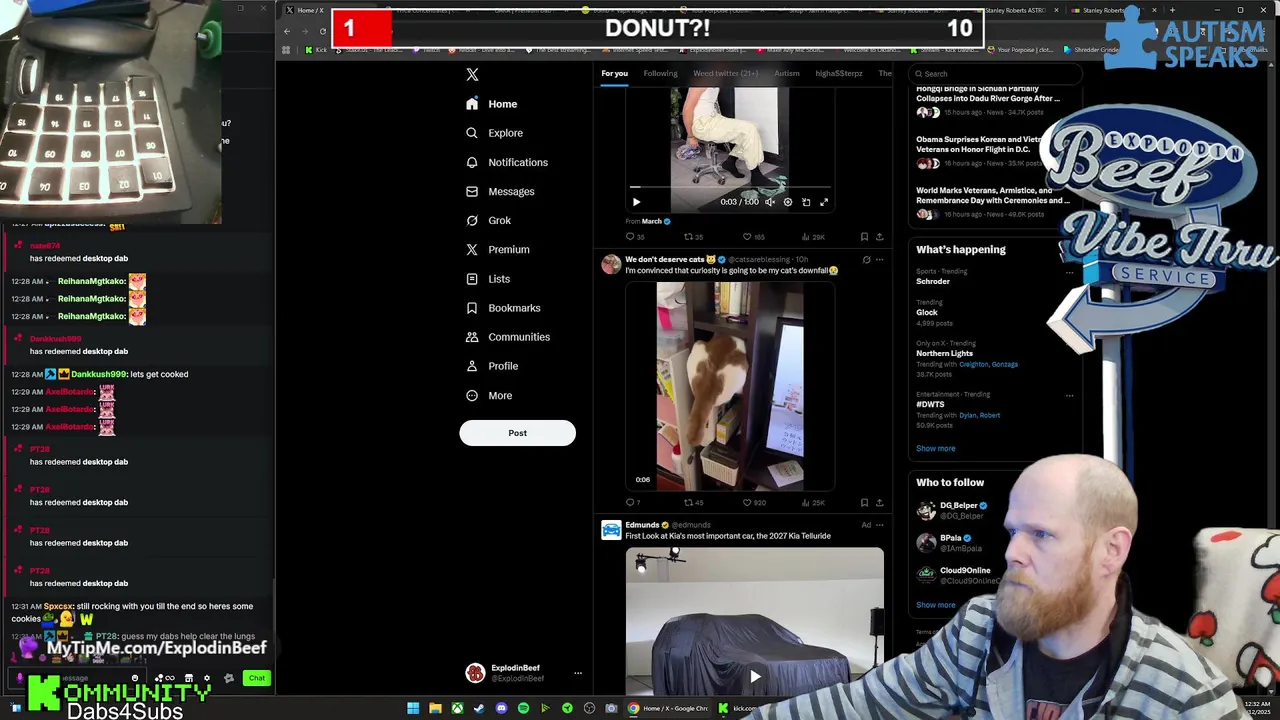Repost the top video post
The image size is (1280, 720).
click(x=692, y=237)
